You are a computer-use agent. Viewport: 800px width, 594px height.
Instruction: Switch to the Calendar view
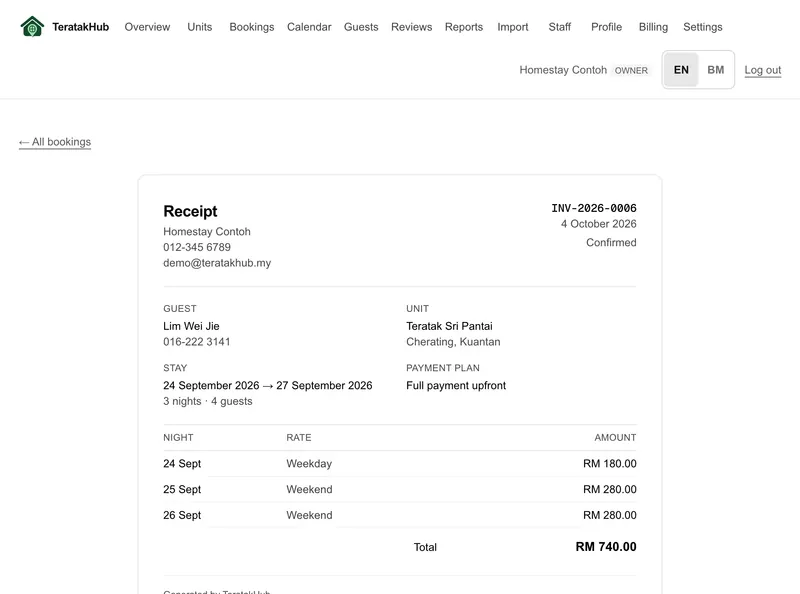(309, 27)
